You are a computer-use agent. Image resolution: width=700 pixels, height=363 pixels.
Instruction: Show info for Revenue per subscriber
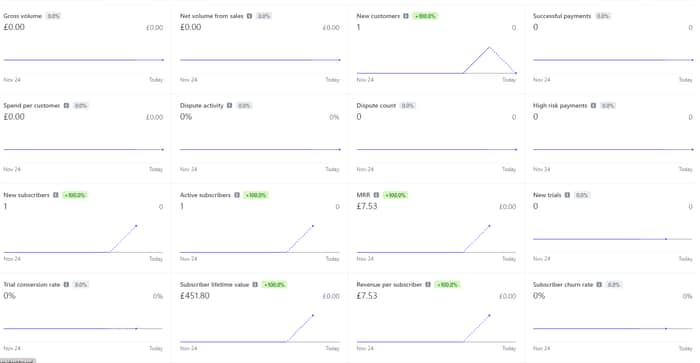pyautogui.click(x=428, y=285)
